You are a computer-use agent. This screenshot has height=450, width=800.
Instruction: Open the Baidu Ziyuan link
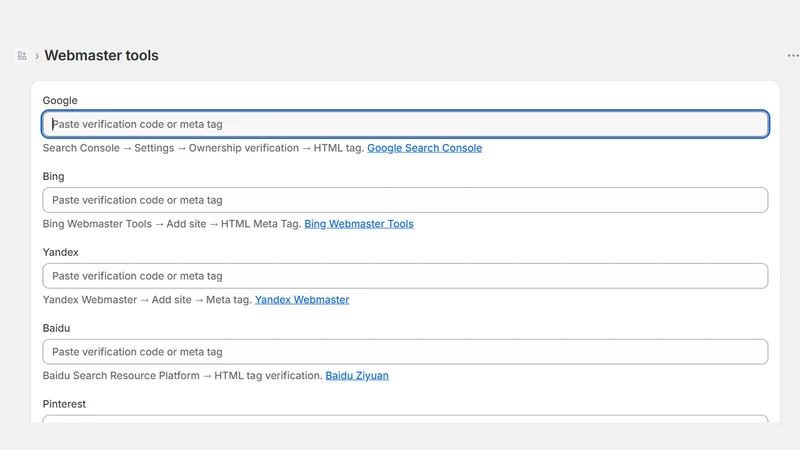pyautogui.click(x=357, y=376)
